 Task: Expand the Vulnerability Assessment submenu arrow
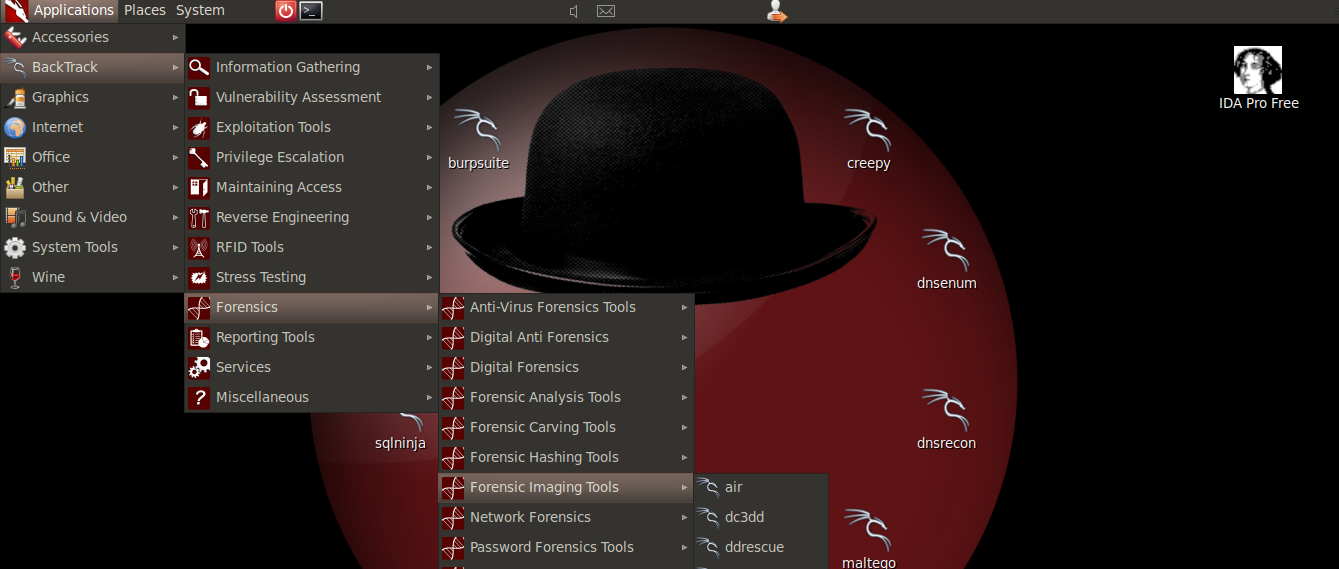pyautogui.click(x=429, y=97)
